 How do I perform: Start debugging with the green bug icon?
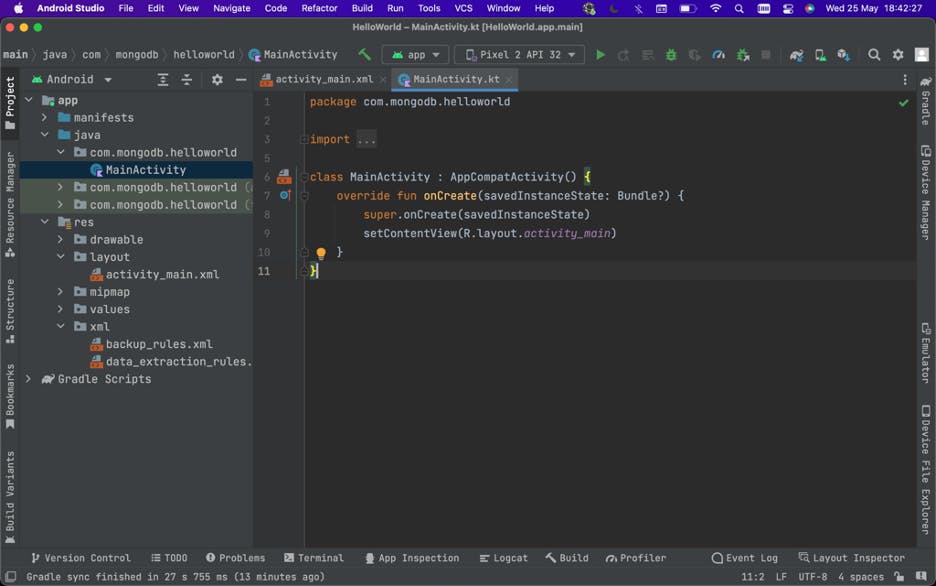[x=671, y=55]
